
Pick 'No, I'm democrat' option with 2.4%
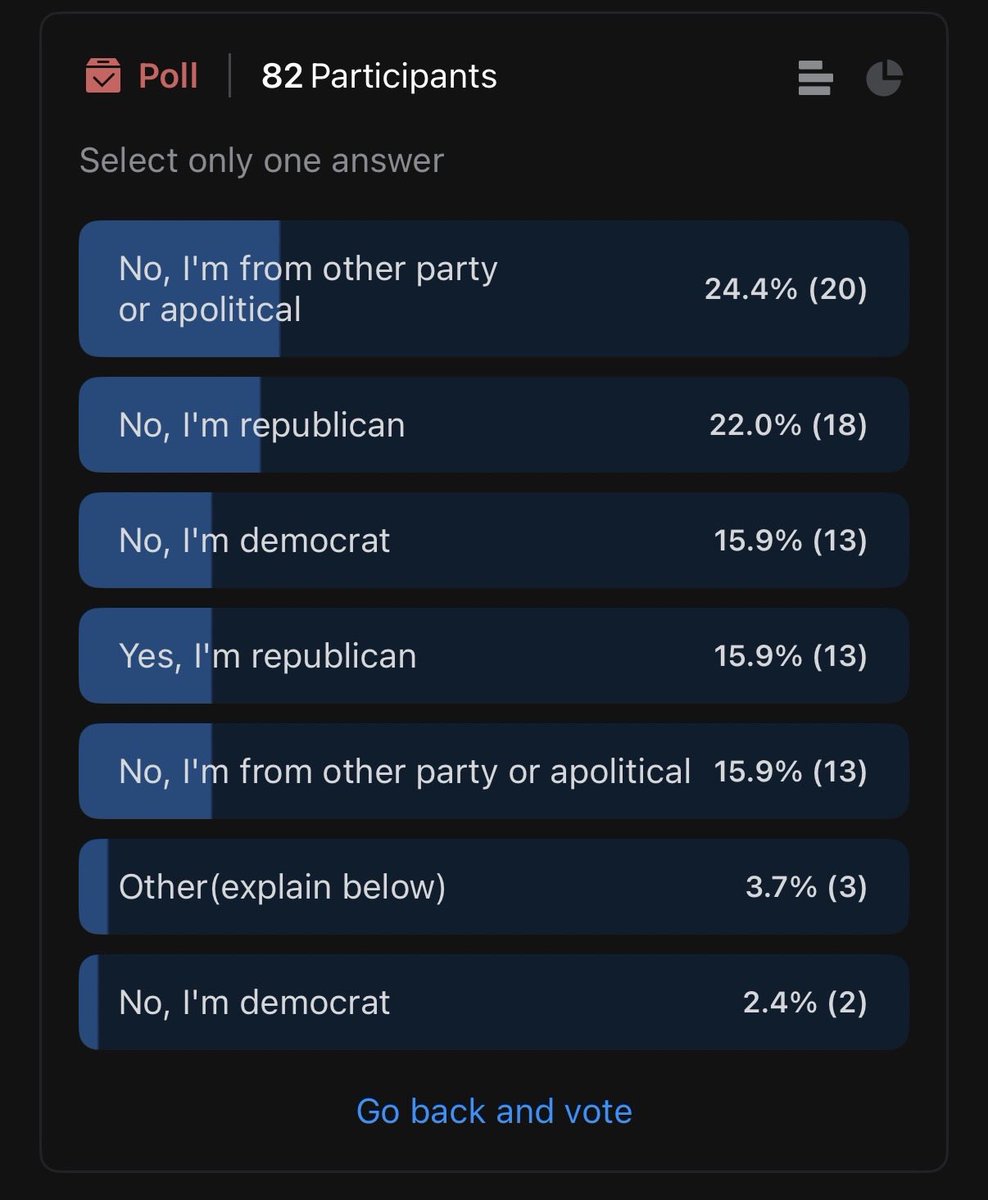(494, 1003)
